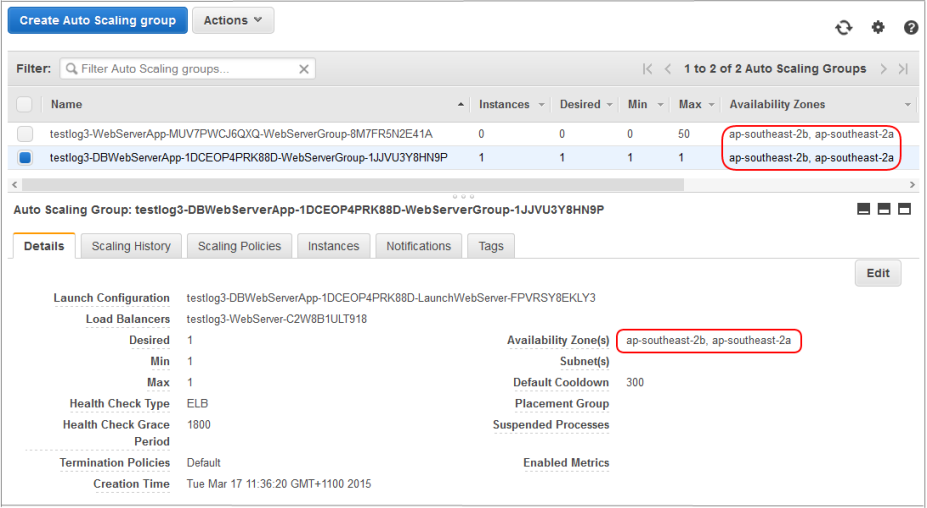Go to first page of groups
Viewport: 927px width, 508px height.
(x=647, y=69)
